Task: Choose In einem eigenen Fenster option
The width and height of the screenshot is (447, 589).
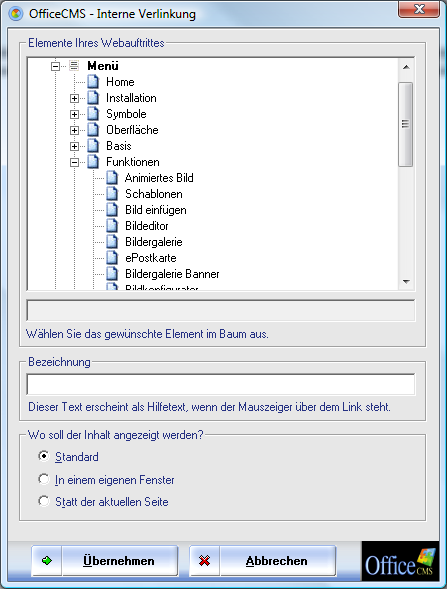Action: tap(44, 479)
